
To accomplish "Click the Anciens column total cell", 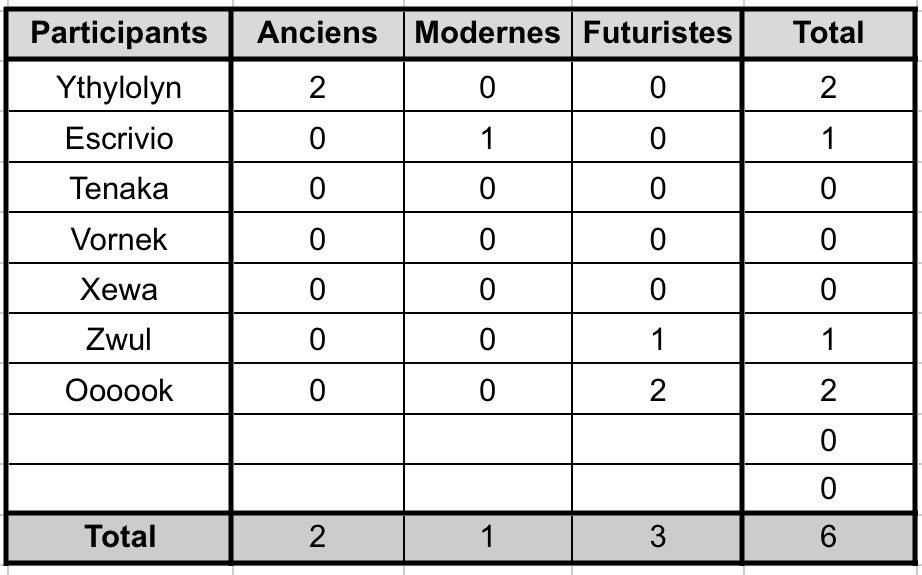I will (x=317, y=537).
